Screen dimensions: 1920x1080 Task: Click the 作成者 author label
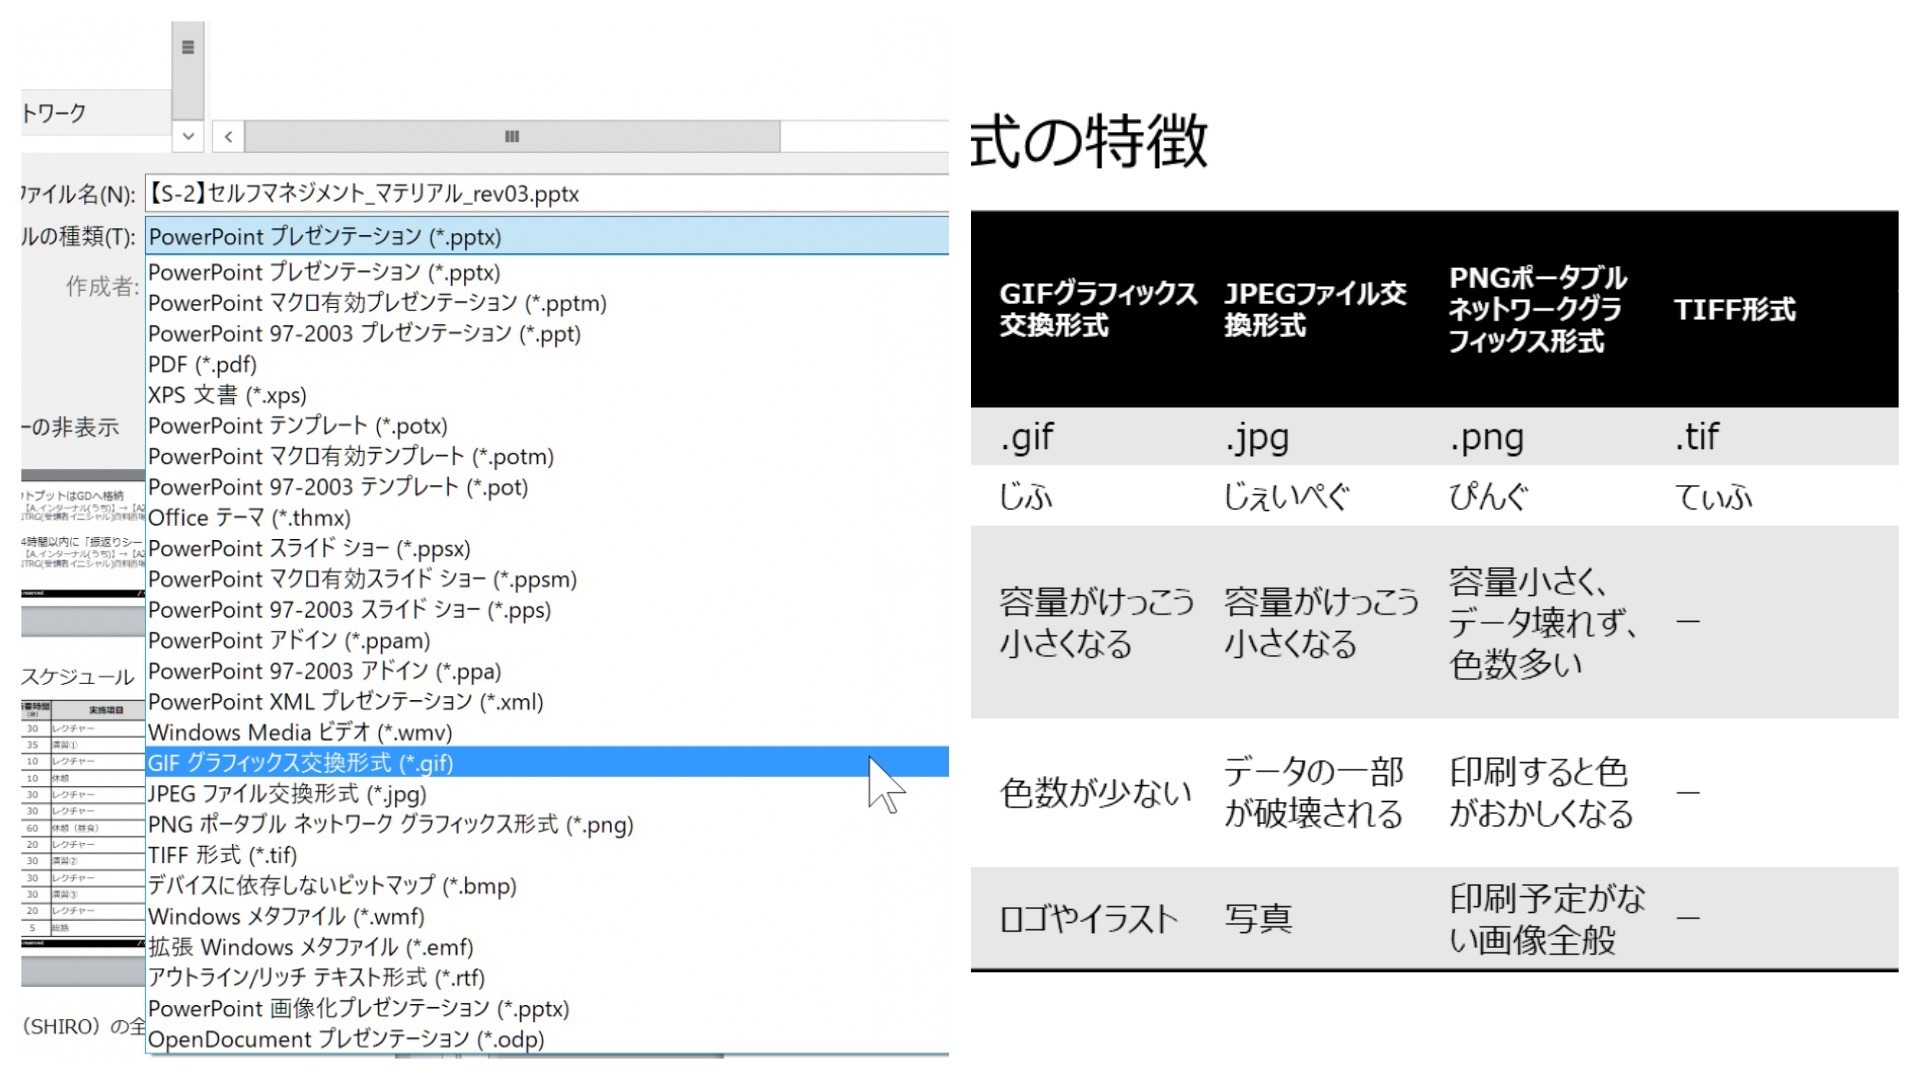(102, 287)
